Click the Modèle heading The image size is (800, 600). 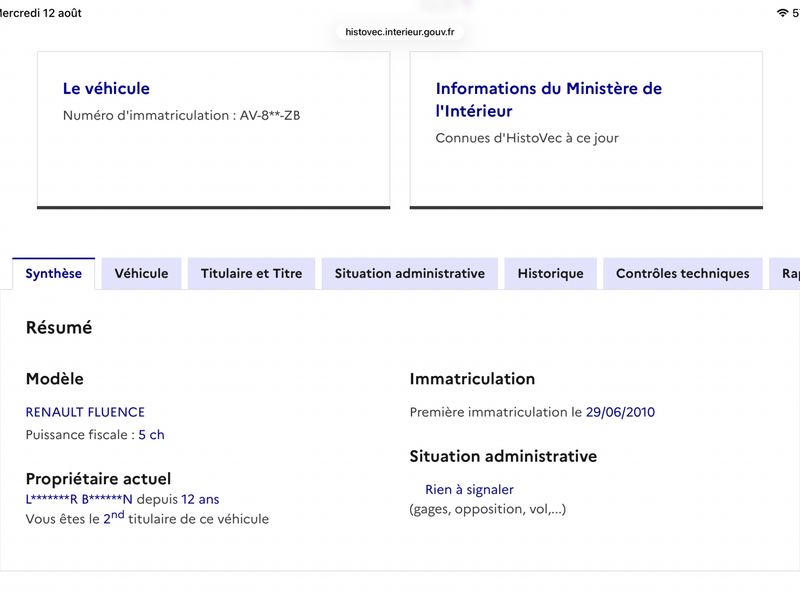[x=55, y=379]
